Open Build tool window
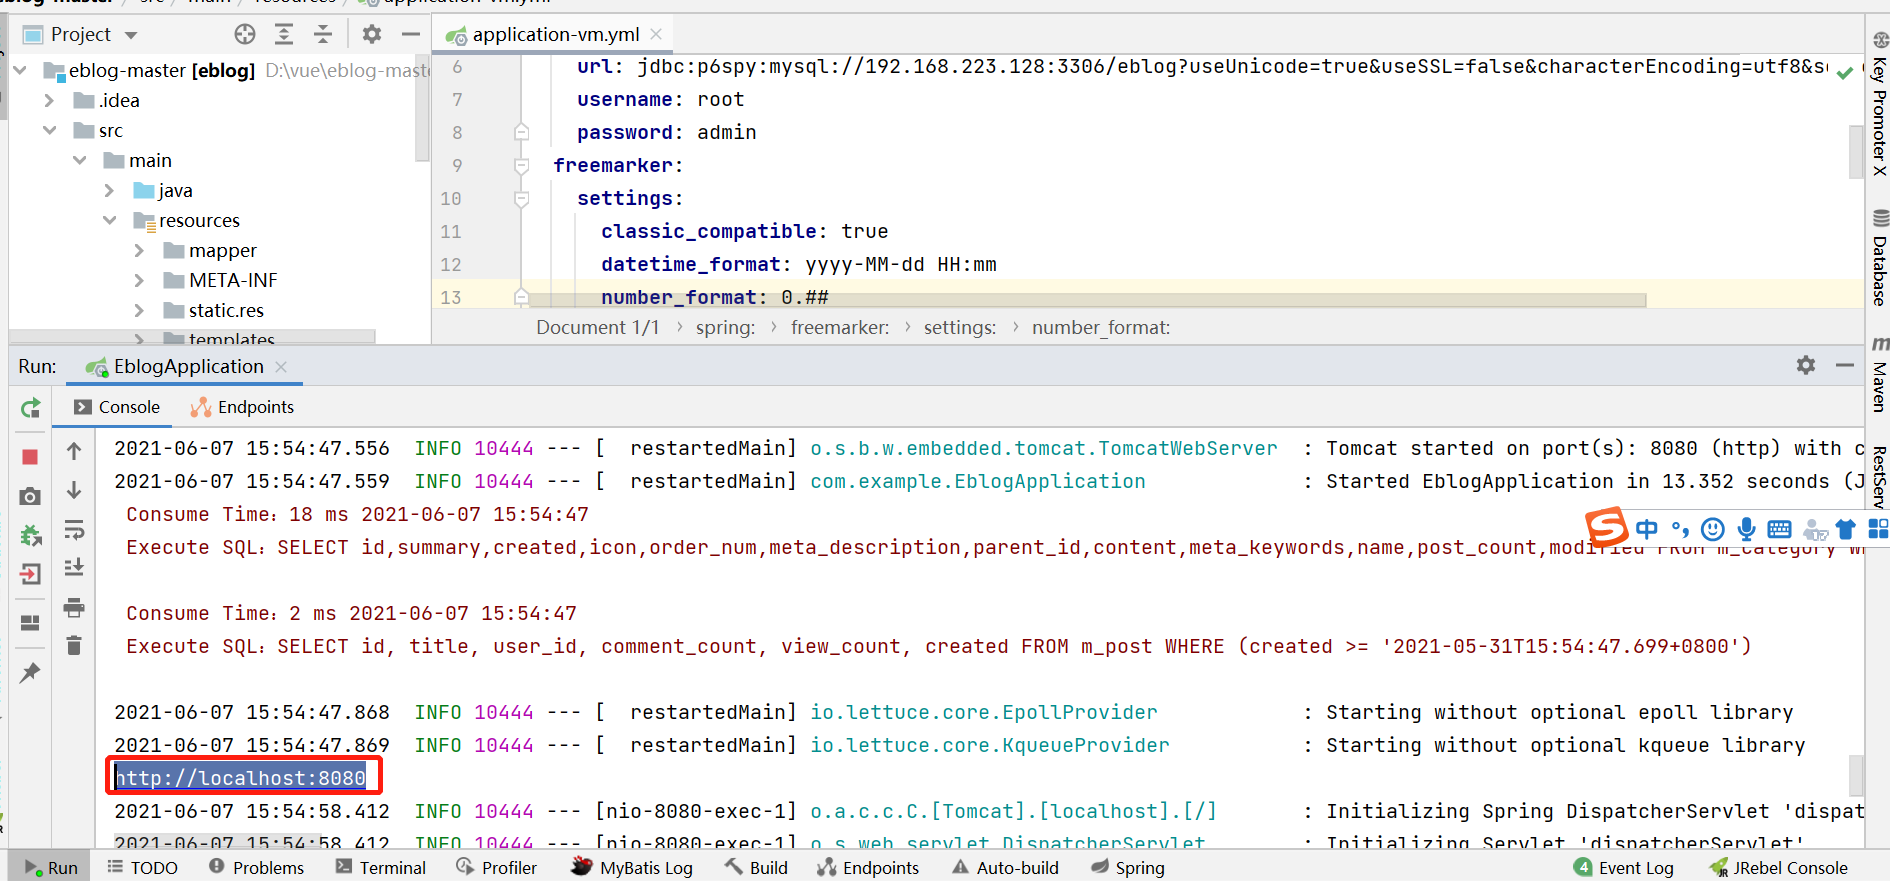 (757, 867)
